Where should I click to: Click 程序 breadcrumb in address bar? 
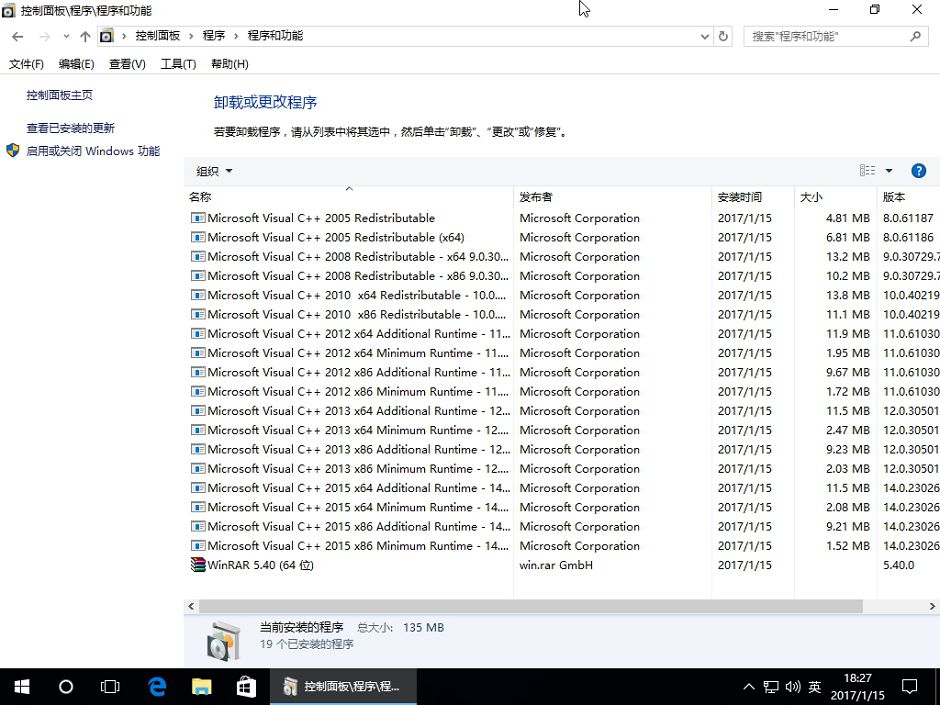[x=213, y=36]
